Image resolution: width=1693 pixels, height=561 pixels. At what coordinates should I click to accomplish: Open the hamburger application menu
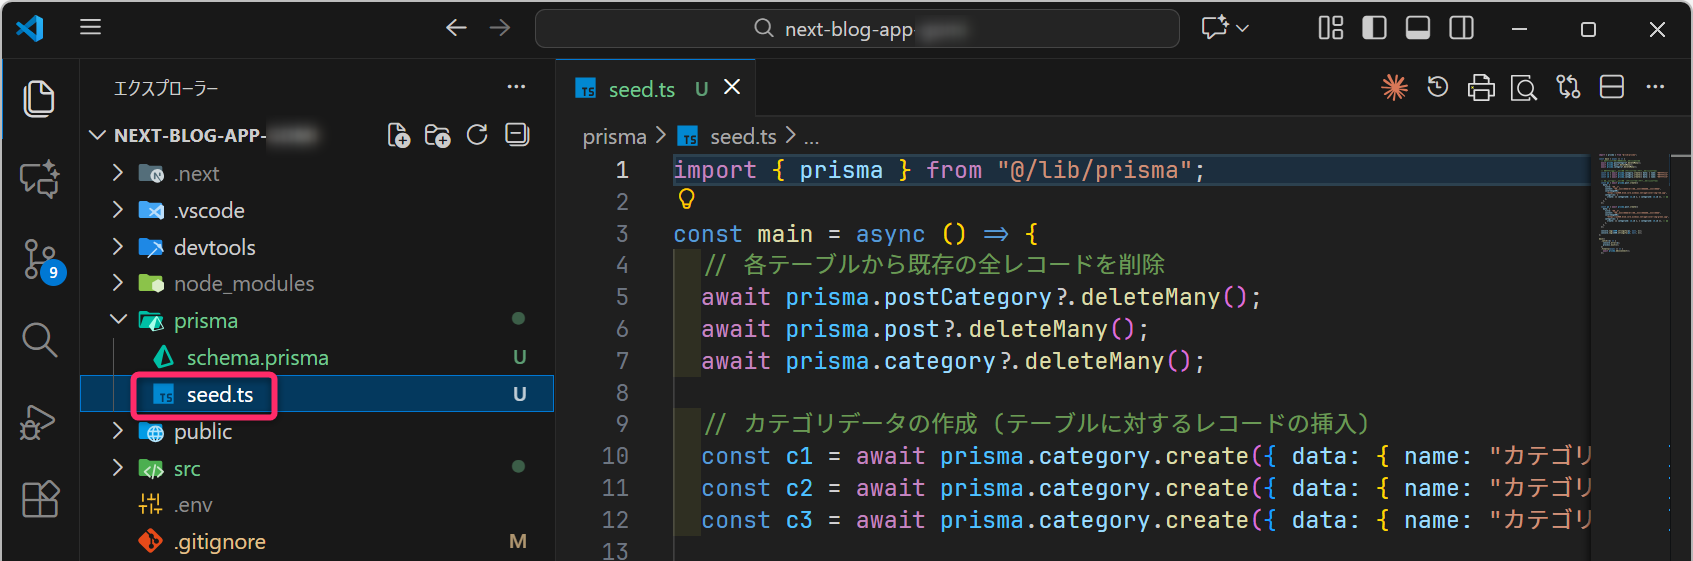pos(91,27)
